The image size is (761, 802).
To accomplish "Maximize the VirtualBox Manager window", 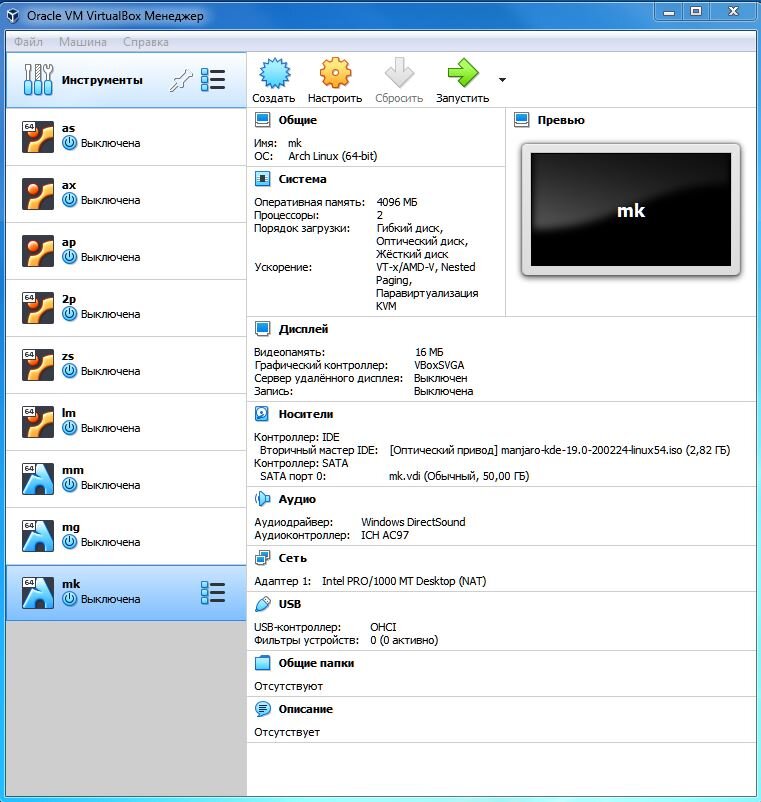I will click(696, 12).
